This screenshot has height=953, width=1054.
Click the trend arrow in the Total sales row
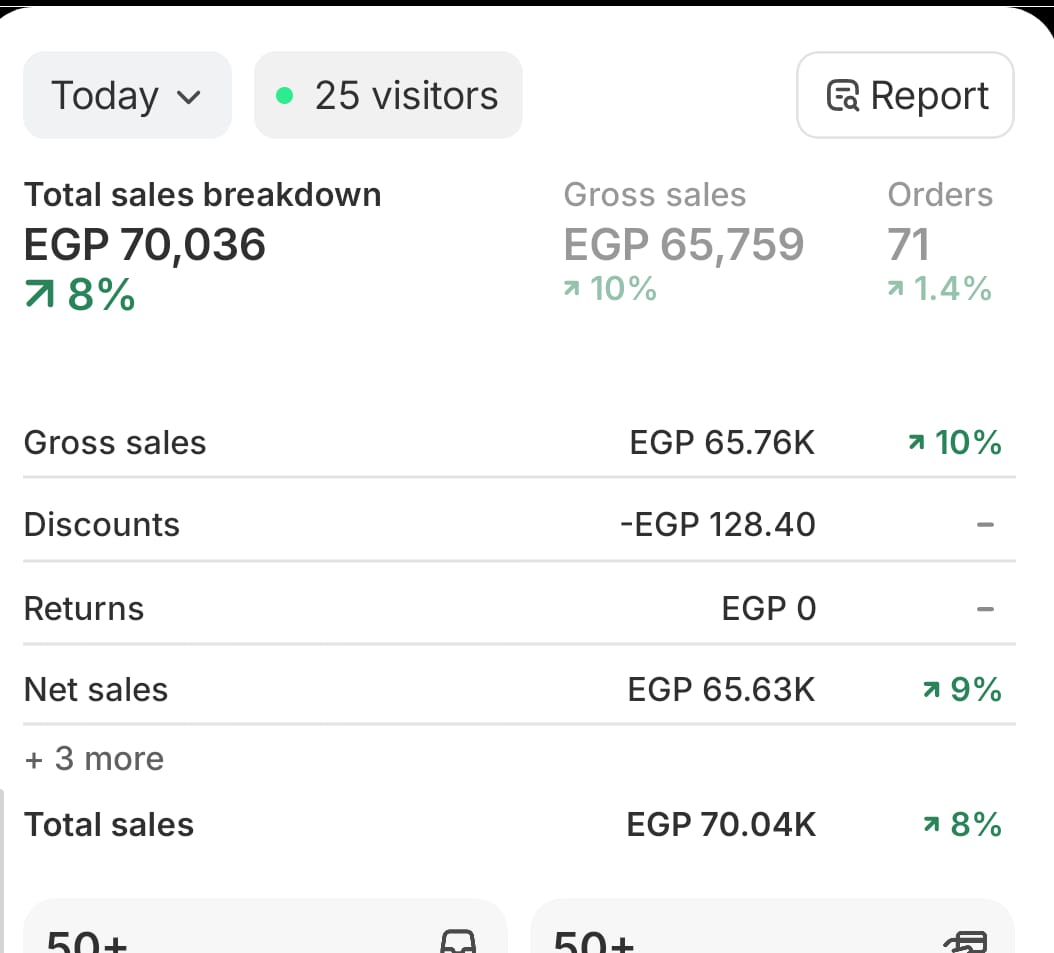coord(931,825)
